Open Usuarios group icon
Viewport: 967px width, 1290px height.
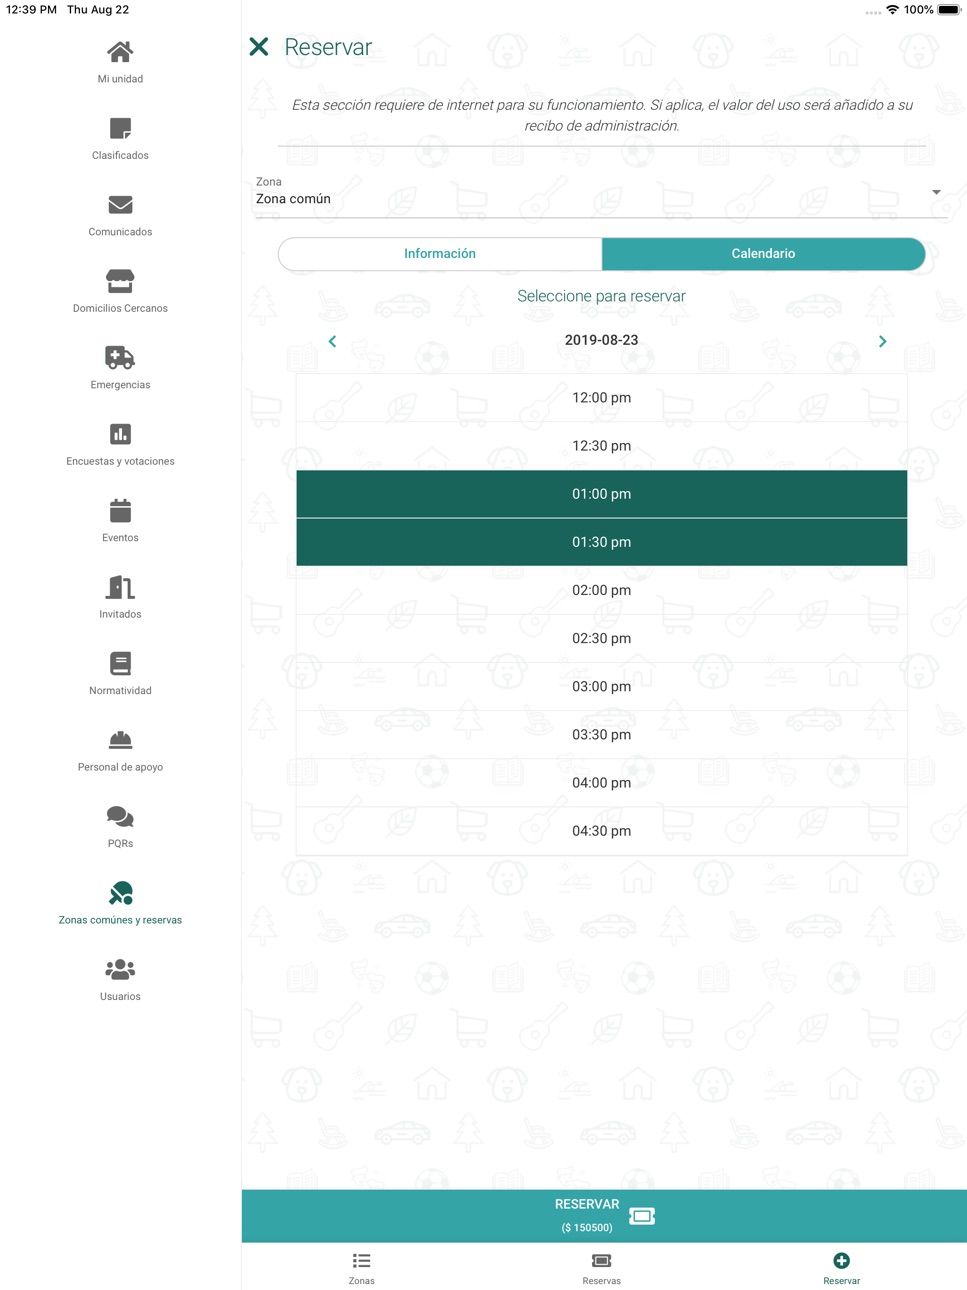(120, 969)
